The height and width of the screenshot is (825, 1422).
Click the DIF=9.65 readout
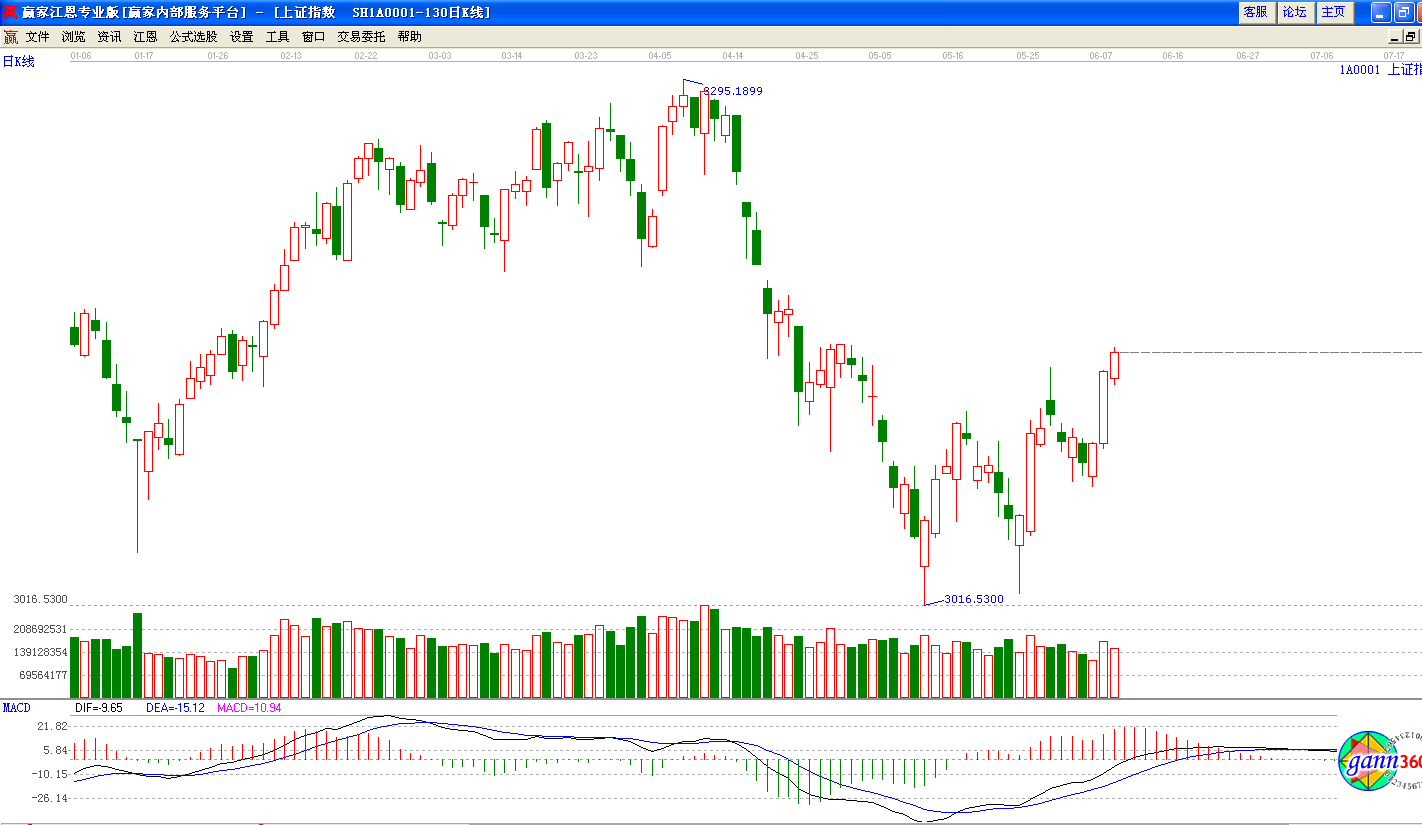tap(99, 707)
